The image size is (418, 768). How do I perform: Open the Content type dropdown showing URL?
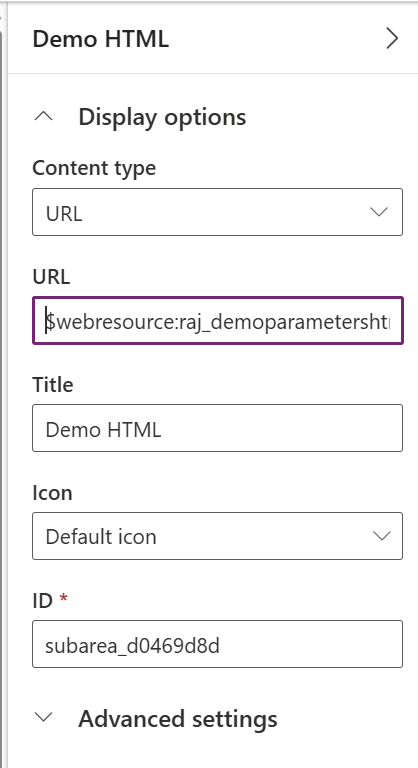point(218,212)
